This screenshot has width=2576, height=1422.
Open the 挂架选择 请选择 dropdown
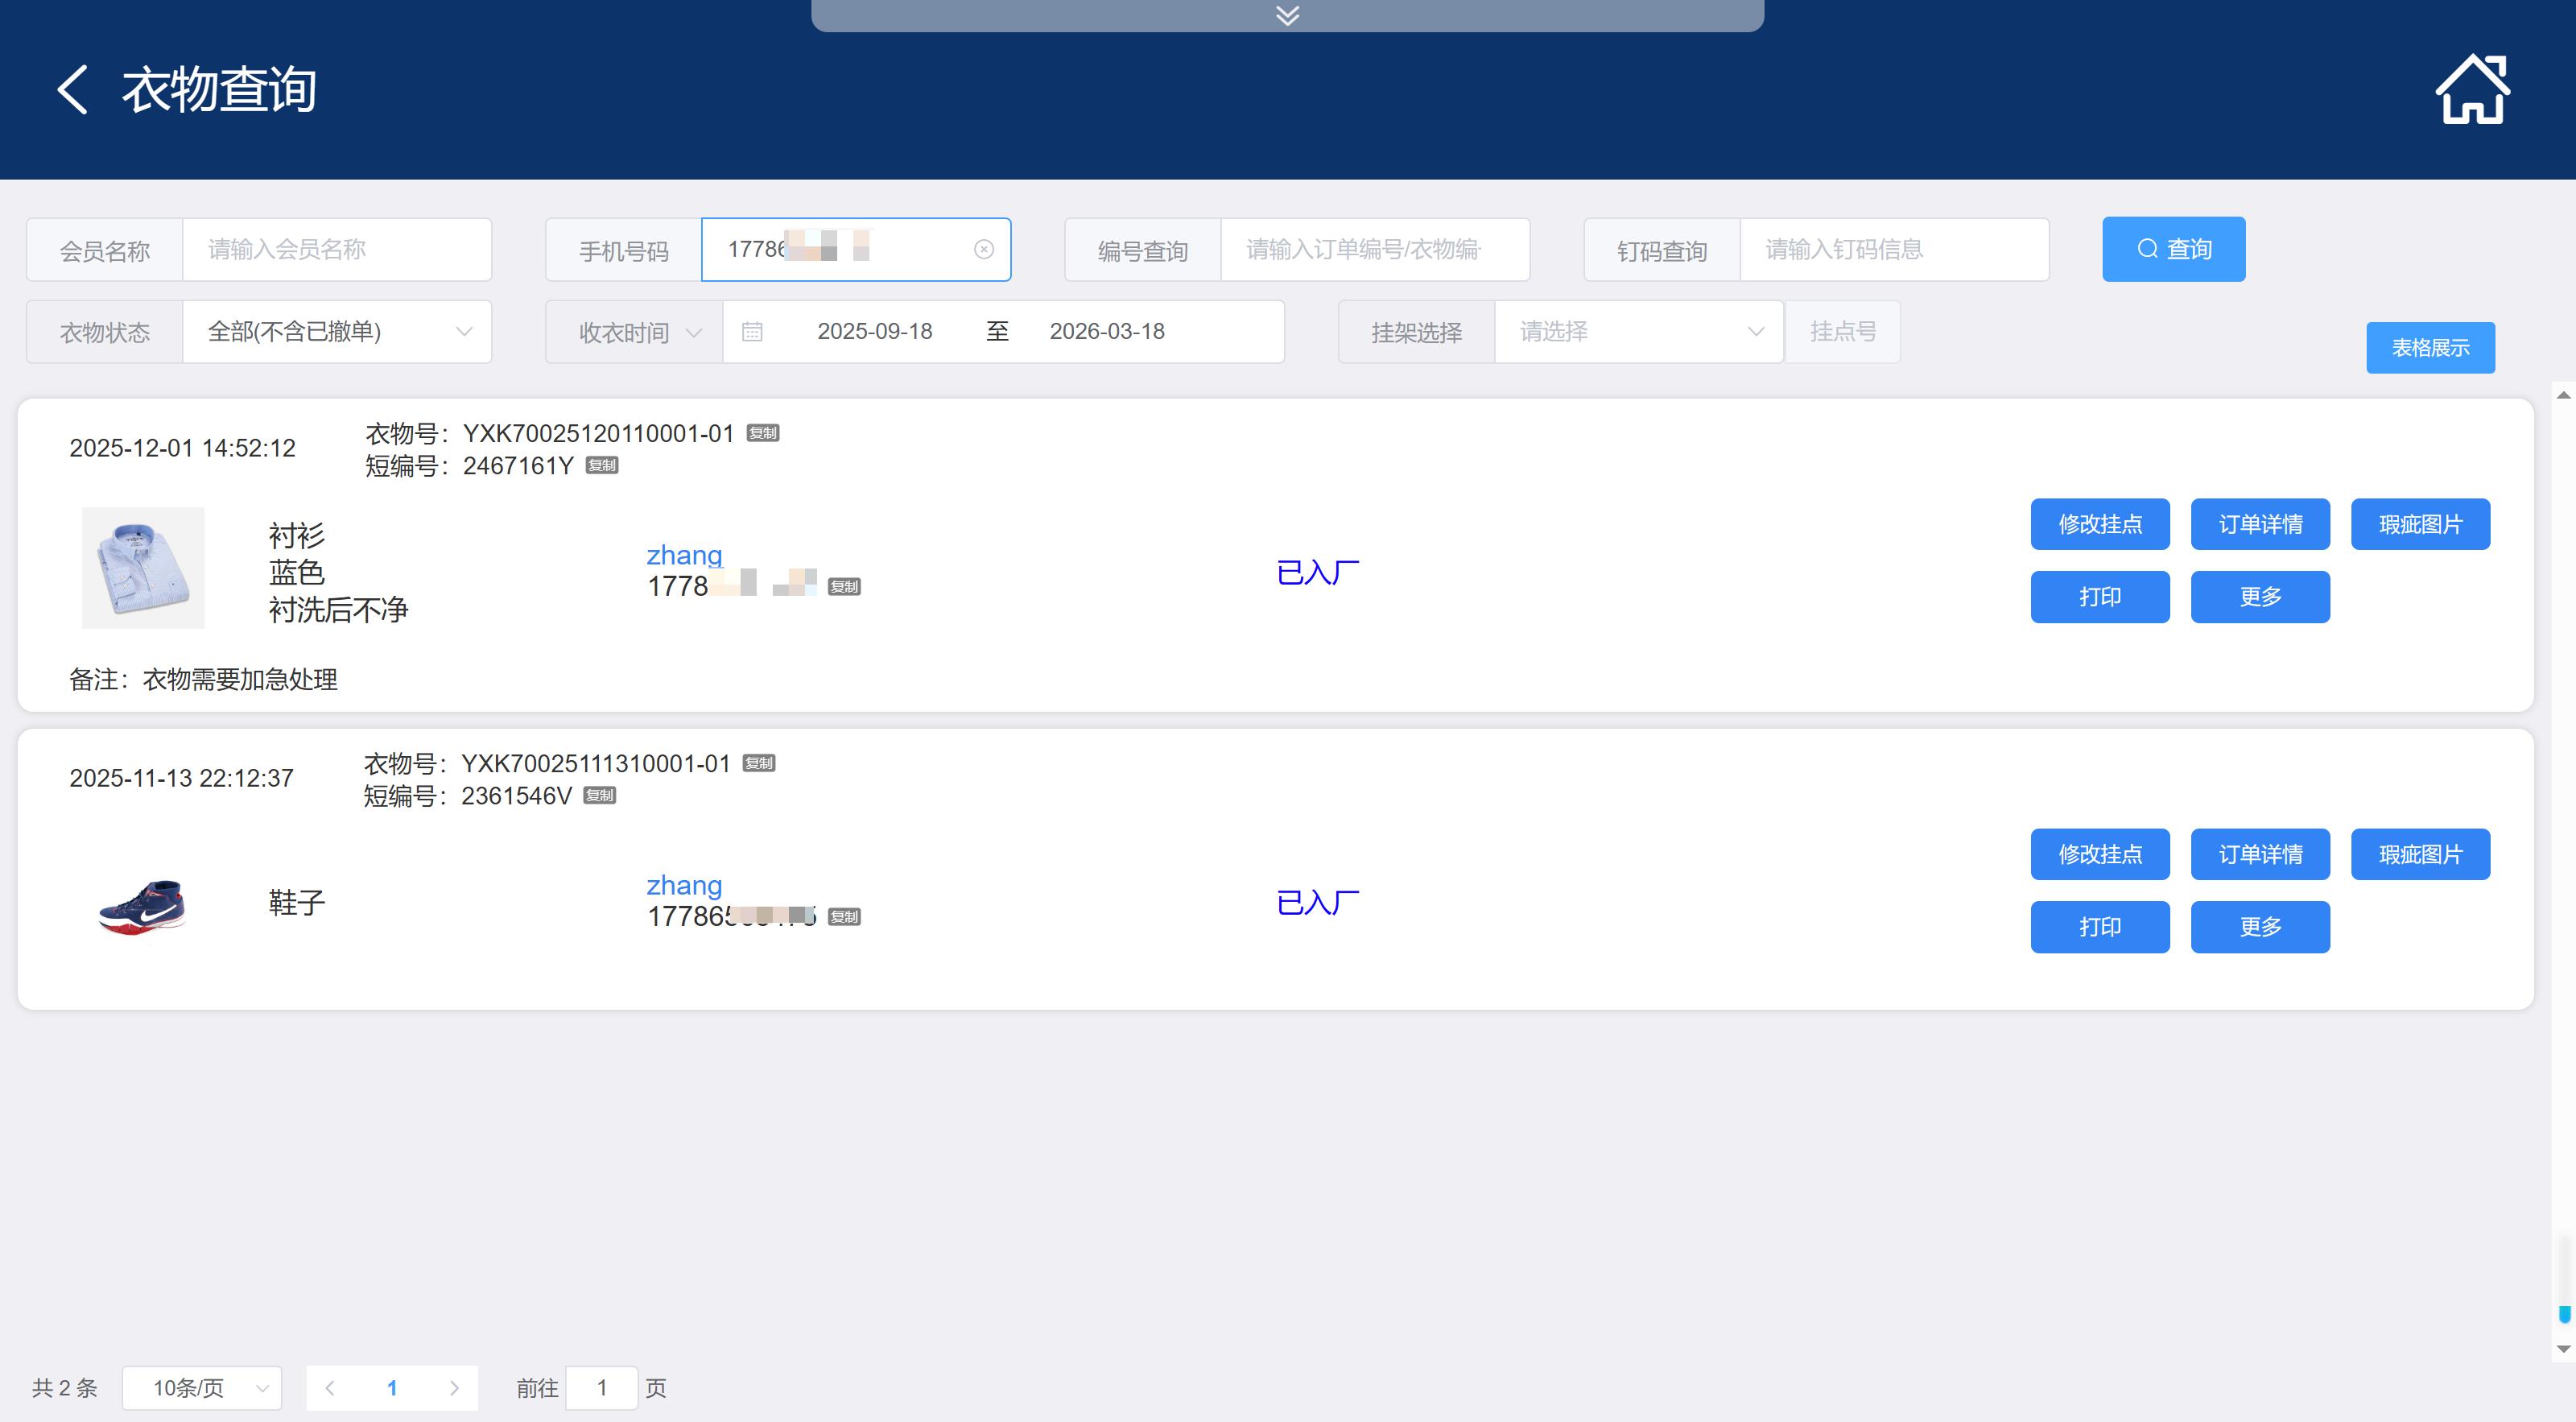tap(1638, 332)
